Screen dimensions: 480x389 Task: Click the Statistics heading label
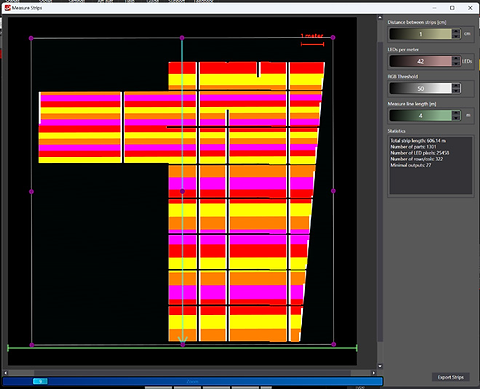pyautogui.click(x=396, y=131)
